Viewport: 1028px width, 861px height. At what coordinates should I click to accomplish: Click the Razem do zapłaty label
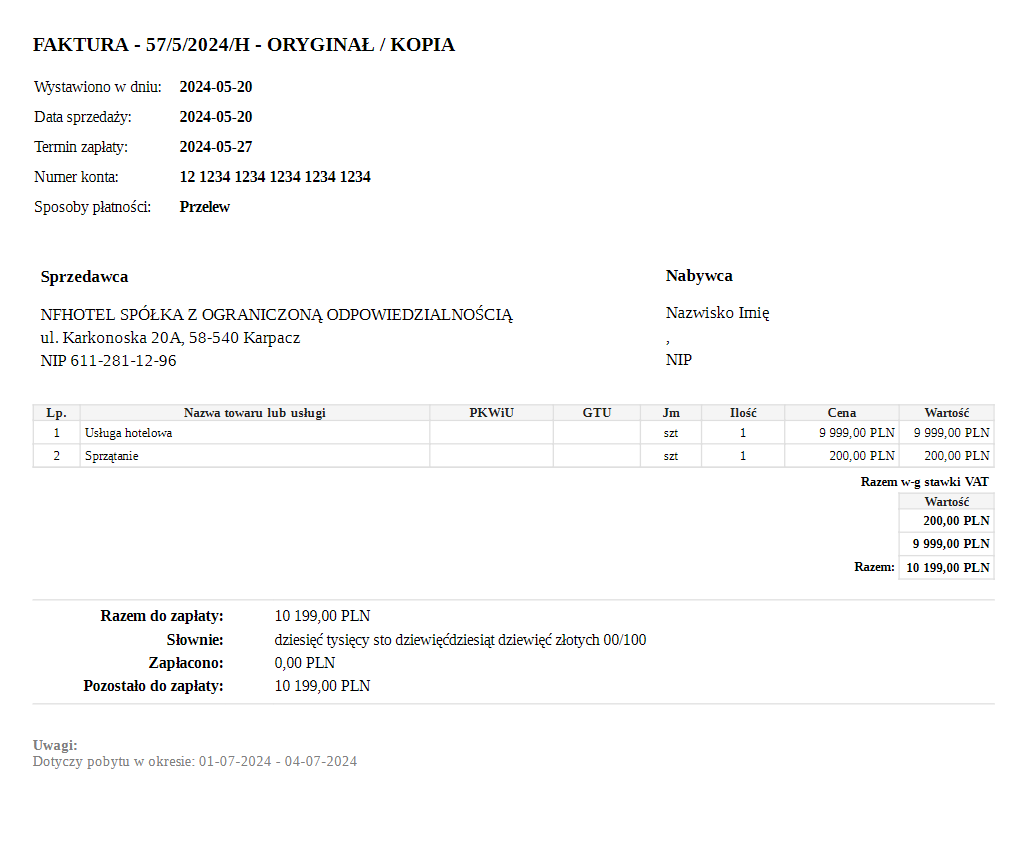[162, 616]
